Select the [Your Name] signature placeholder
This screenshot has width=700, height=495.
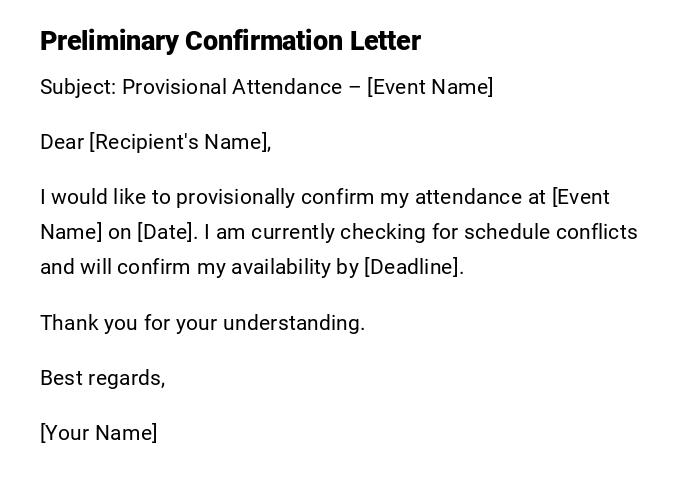(99, 433)
